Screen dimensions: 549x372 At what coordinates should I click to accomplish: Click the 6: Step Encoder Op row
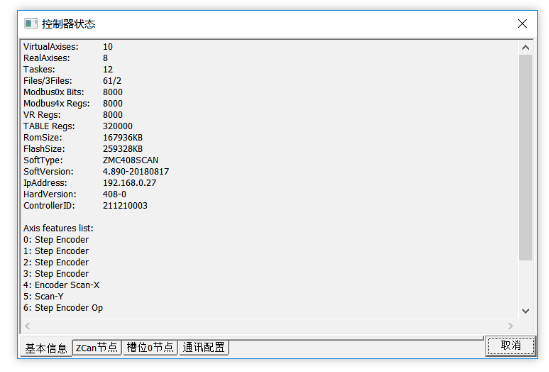(63, 308)
